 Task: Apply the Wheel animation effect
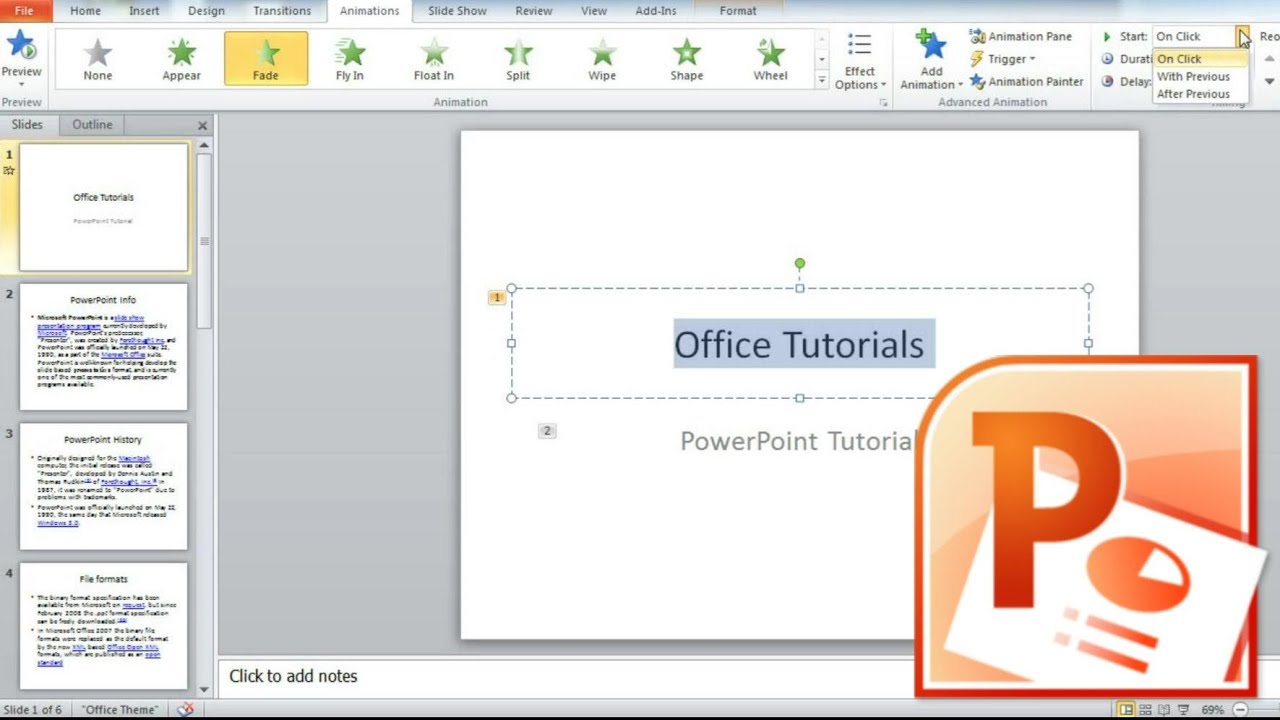click(770, 59)
